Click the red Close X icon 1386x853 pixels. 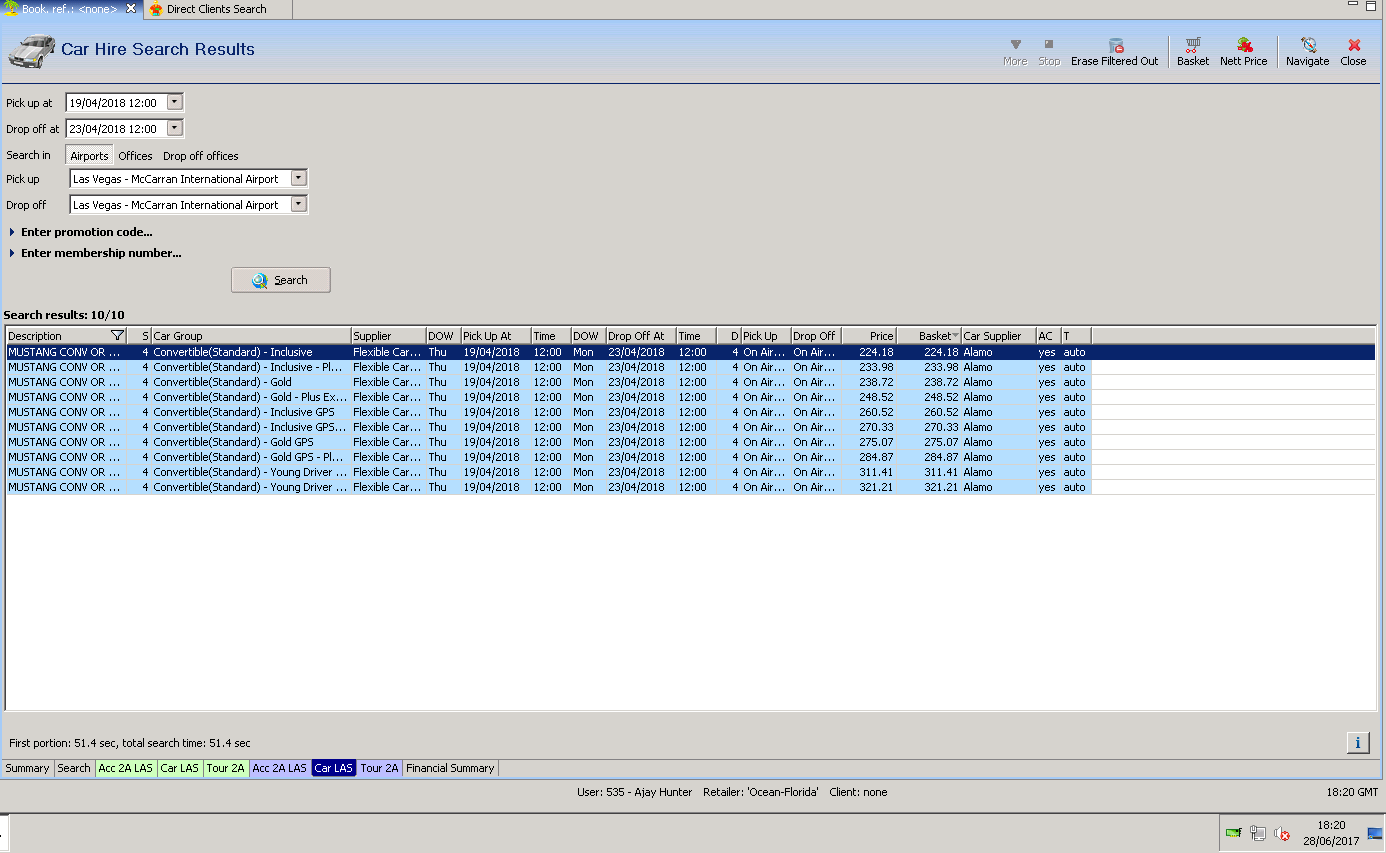coord(1353,46)
